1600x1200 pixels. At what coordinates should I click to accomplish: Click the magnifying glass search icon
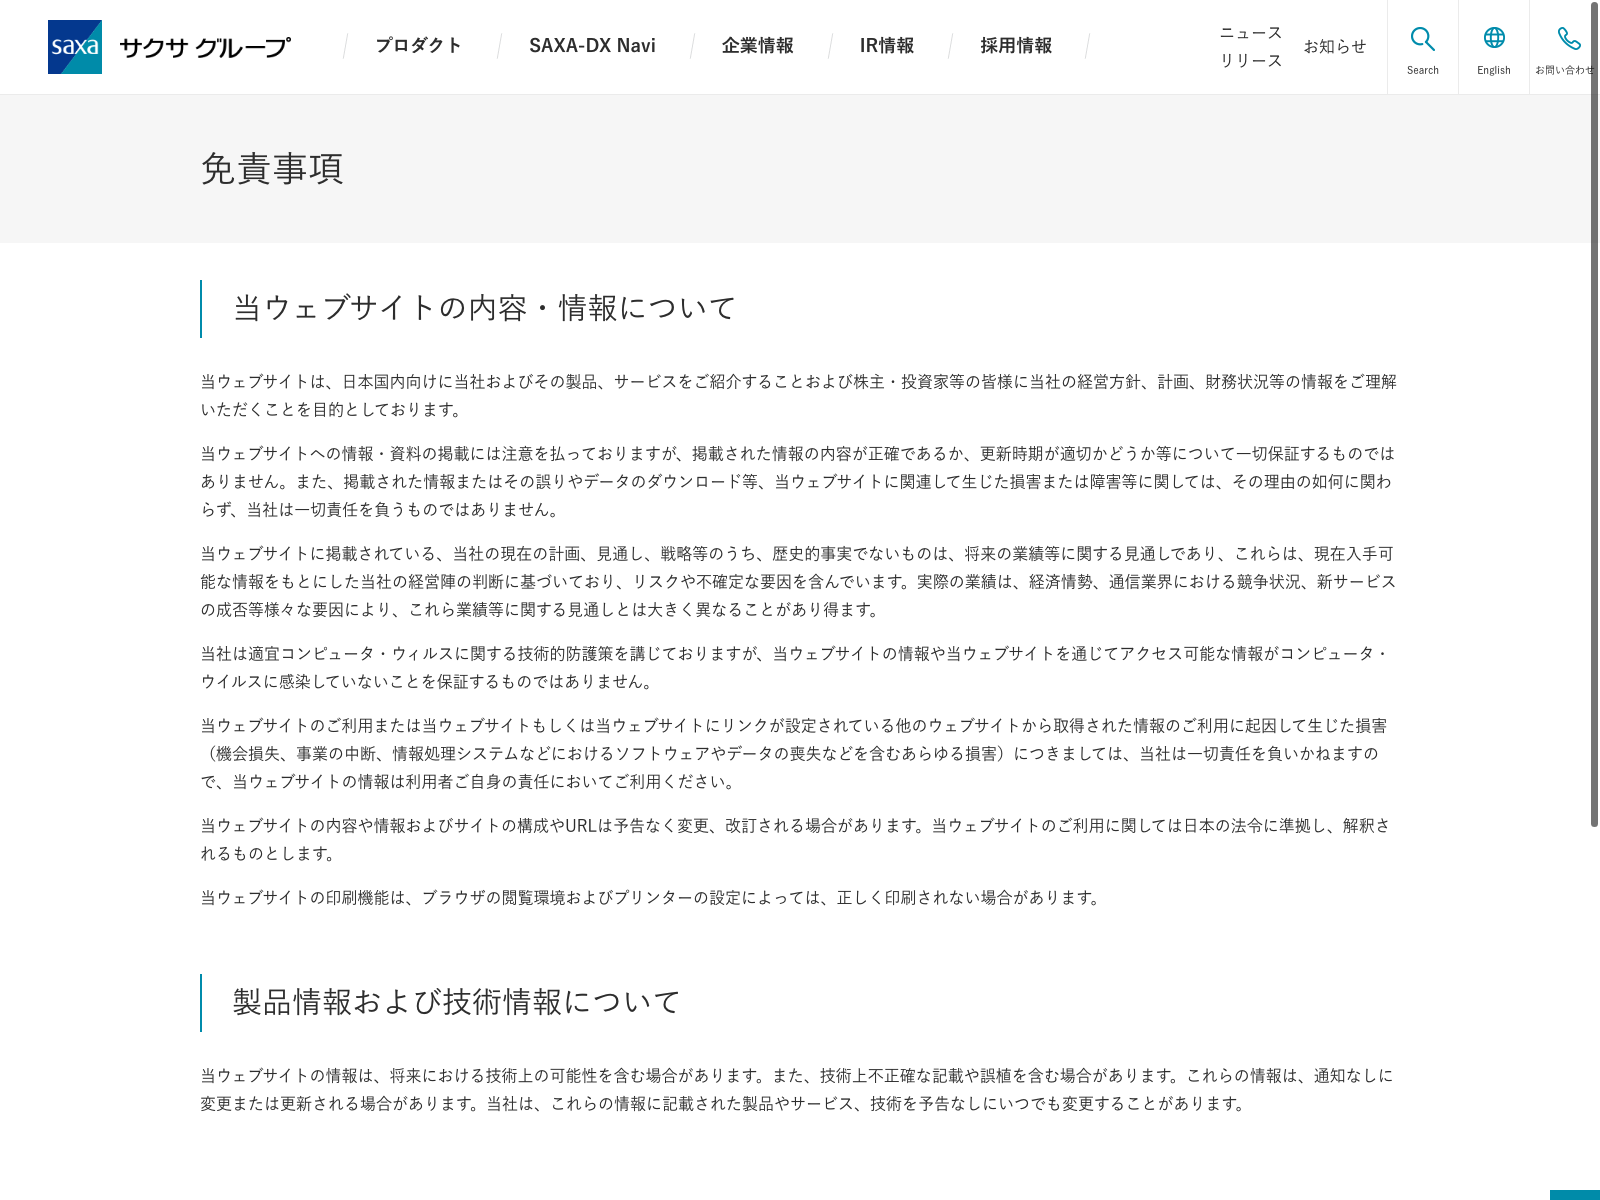click(1422, 39)
